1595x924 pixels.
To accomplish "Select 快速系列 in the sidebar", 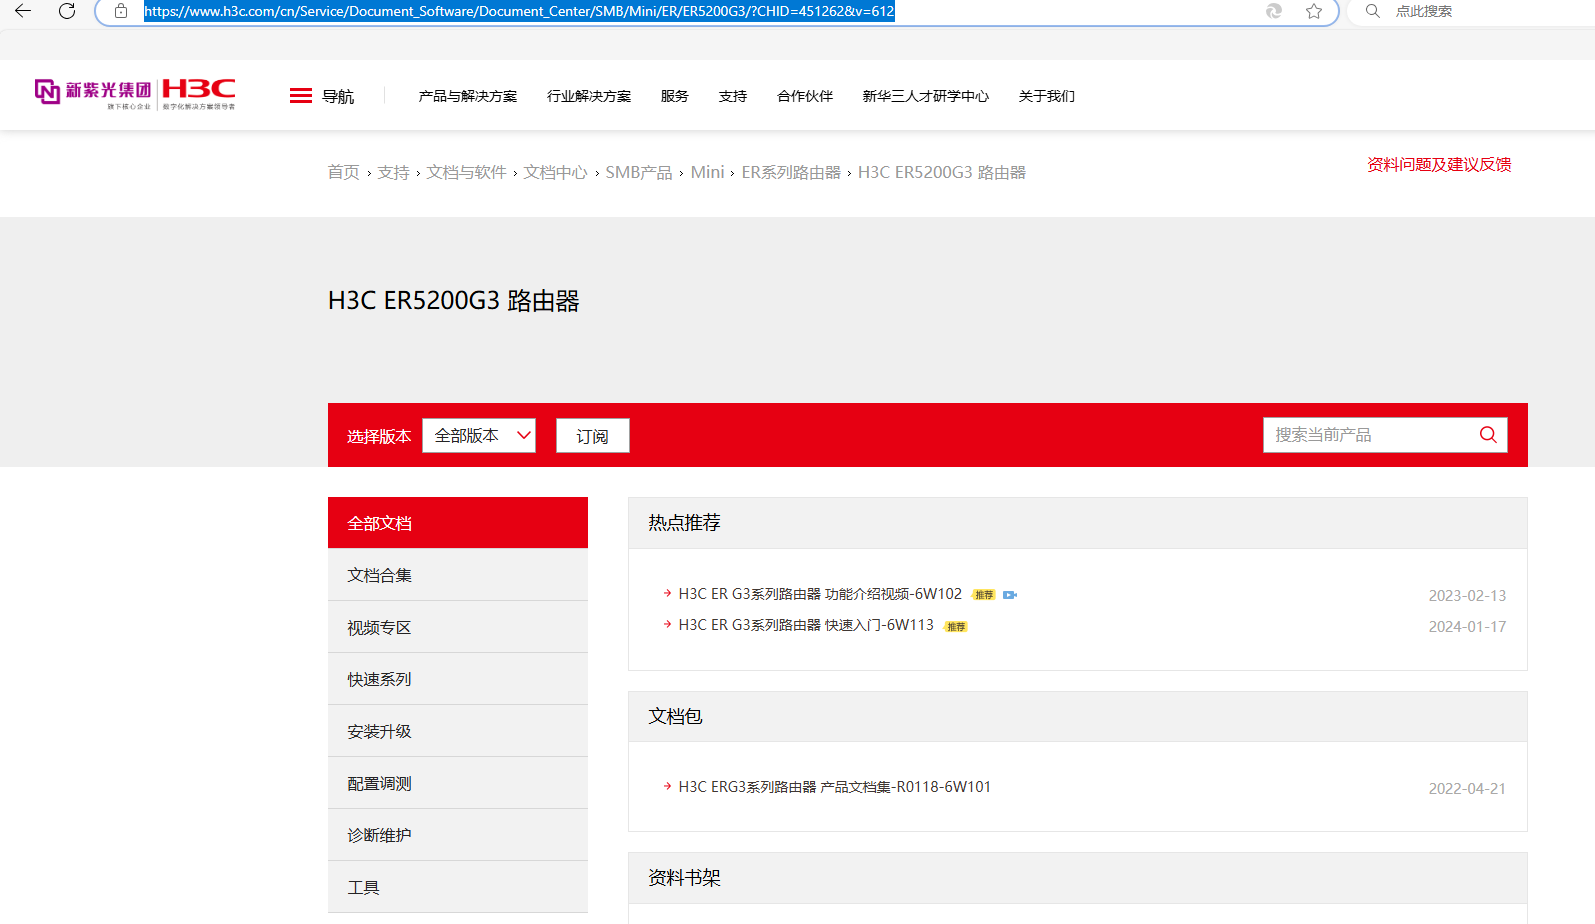I will 458,679.
